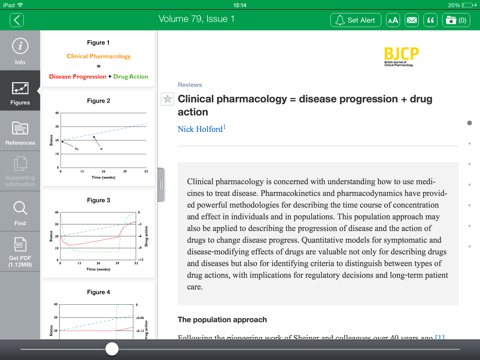Collapse figures panel using divider handle
480x360 pixels.
(161, 185)
